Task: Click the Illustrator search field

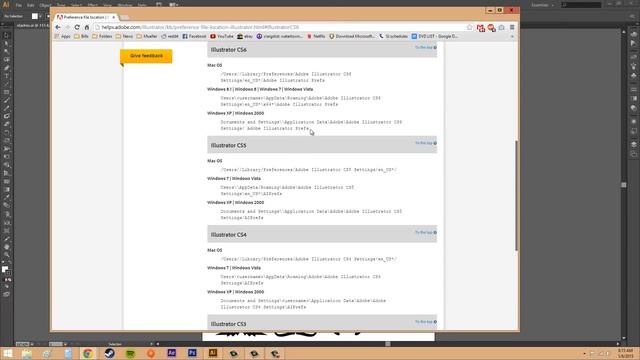Action: 581,5
